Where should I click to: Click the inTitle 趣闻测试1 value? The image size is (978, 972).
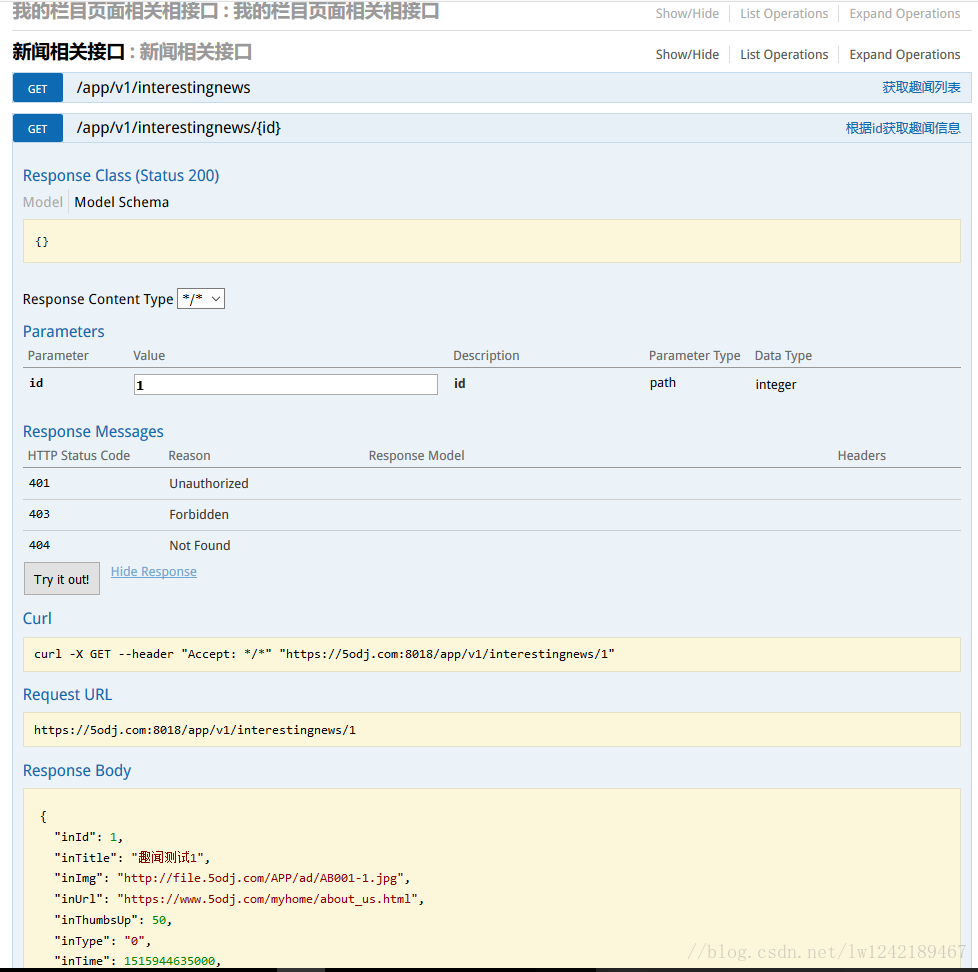click(x=167, y=858)
